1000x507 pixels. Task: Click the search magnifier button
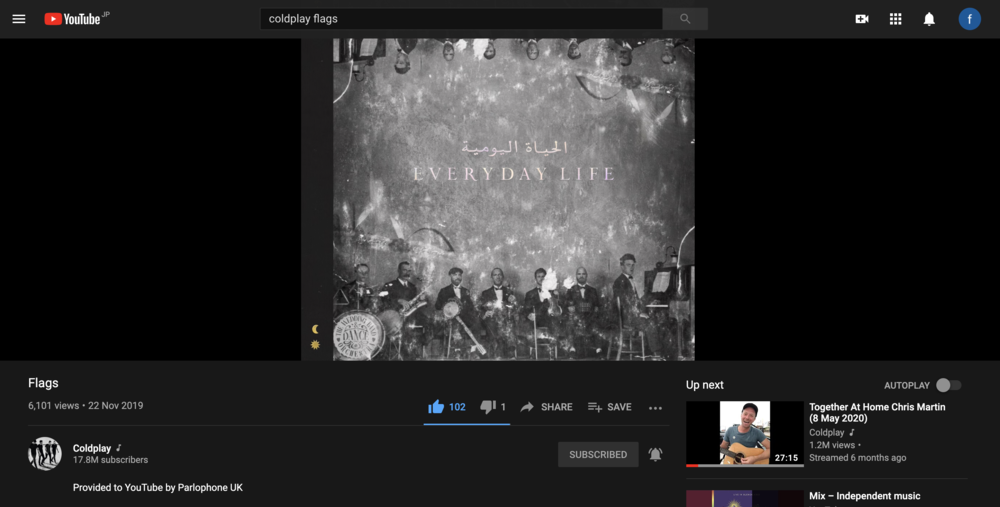tap(685, 19)
